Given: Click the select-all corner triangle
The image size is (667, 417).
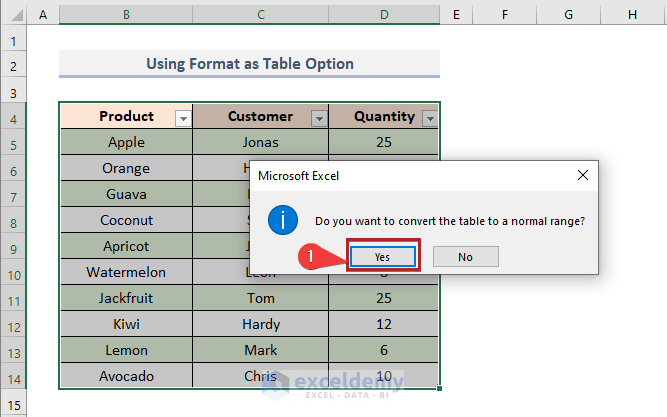Looking at the screenshot, I should pyautogui.click(x=14, y=16).
